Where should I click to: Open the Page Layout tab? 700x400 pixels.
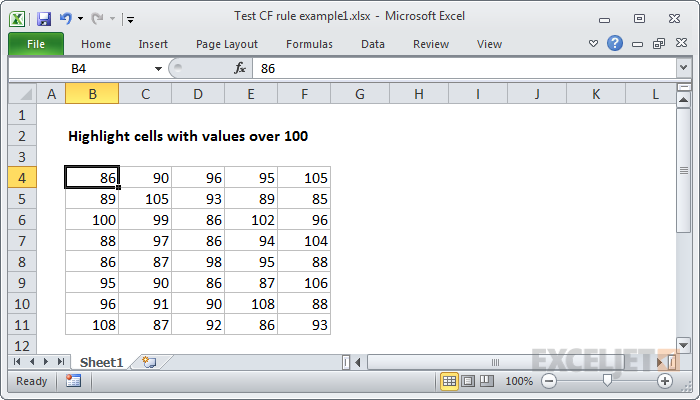[227, 44]
